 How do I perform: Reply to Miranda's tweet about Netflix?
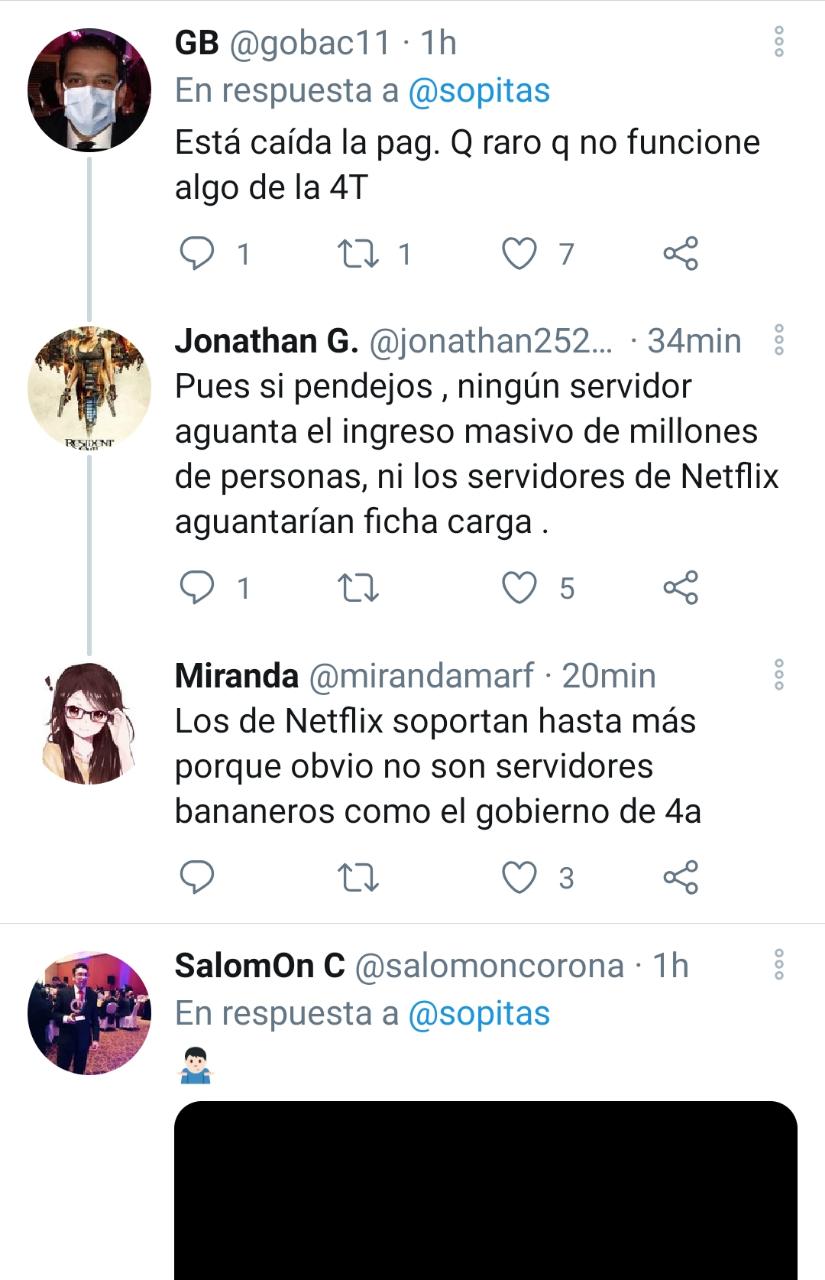[x=197, y=878]
